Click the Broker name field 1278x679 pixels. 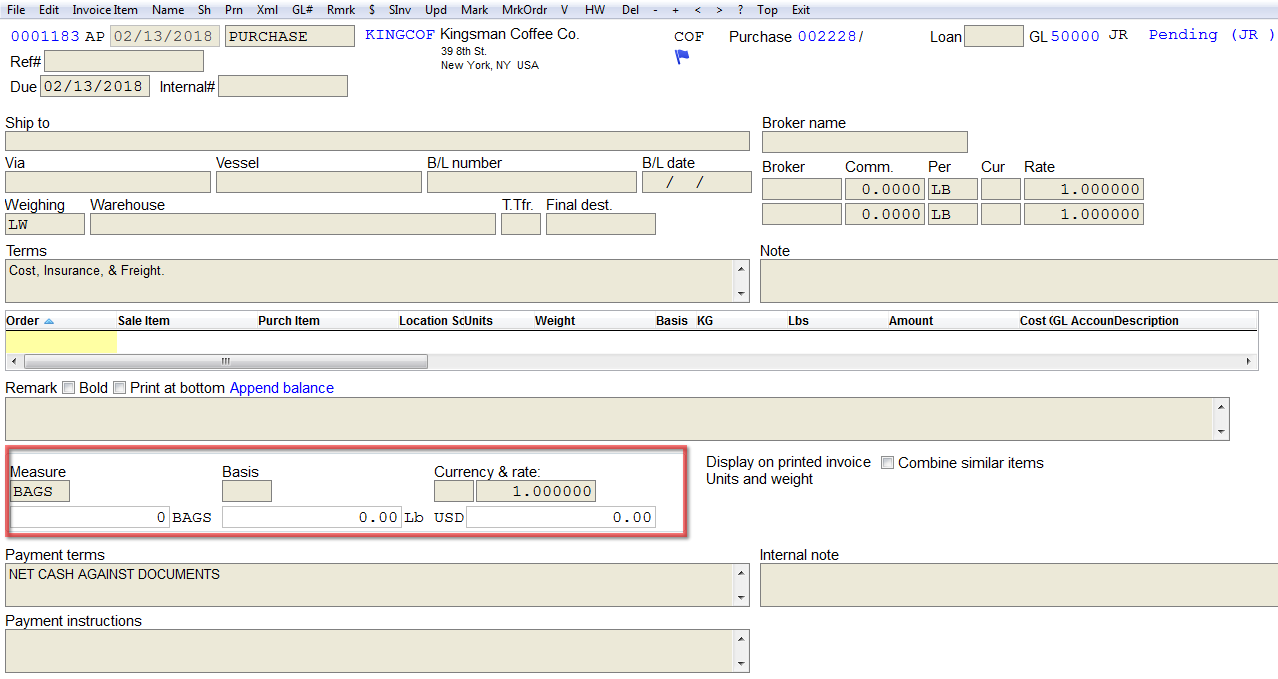click(x=865, y=142)
